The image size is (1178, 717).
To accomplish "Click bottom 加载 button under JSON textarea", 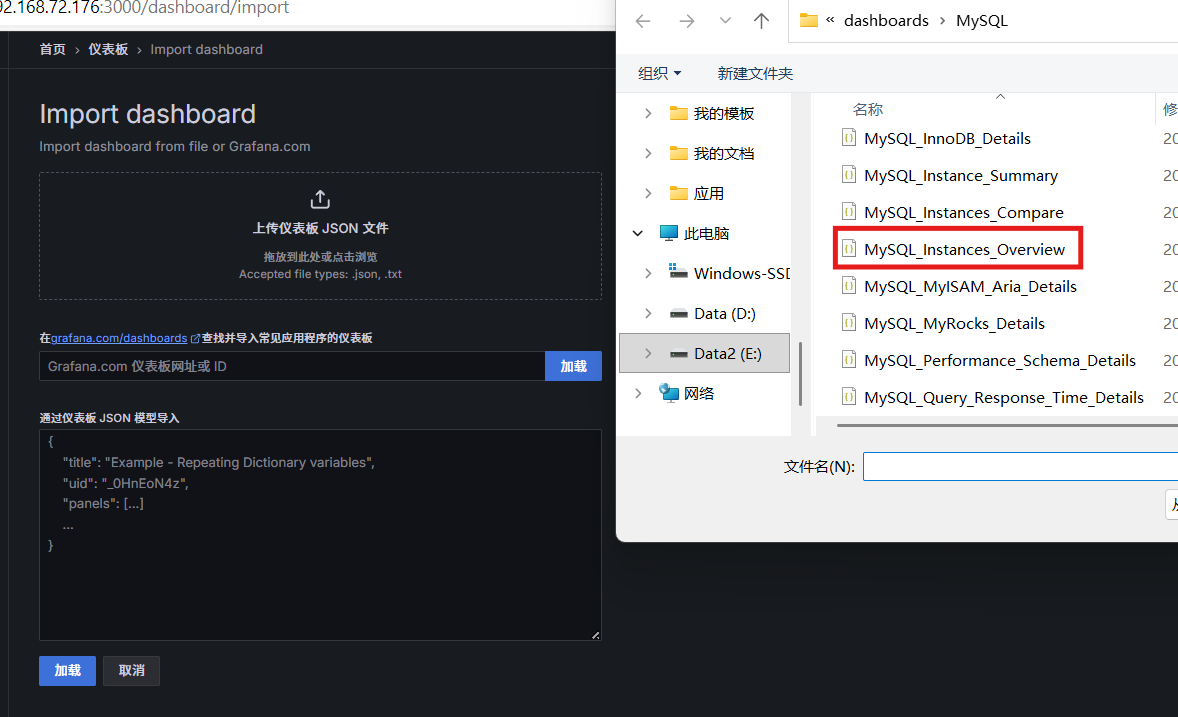I will pos(68,670).
